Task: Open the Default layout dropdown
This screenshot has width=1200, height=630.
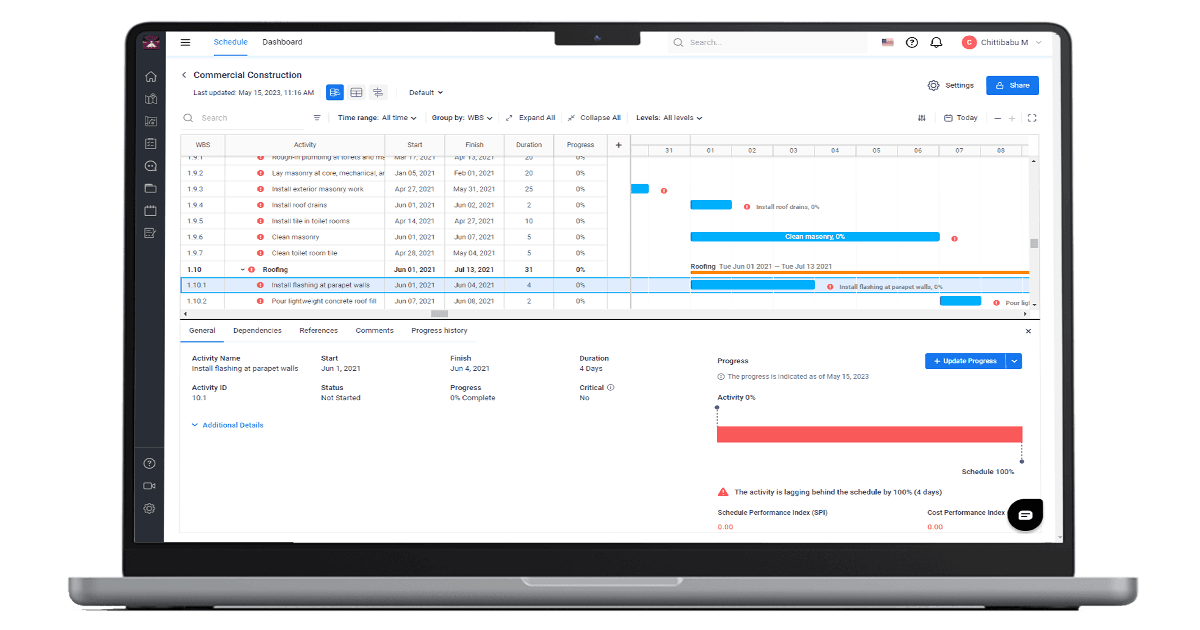Action: click(x=425, y=92)
